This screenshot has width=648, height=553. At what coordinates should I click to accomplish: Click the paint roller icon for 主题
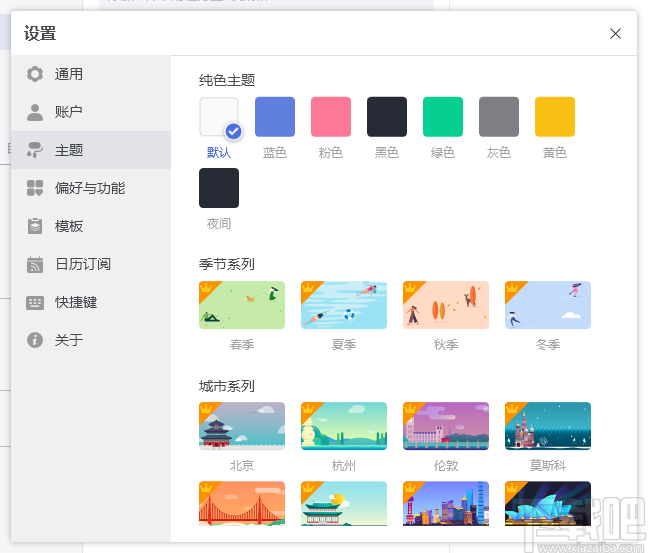pos(35,150)
